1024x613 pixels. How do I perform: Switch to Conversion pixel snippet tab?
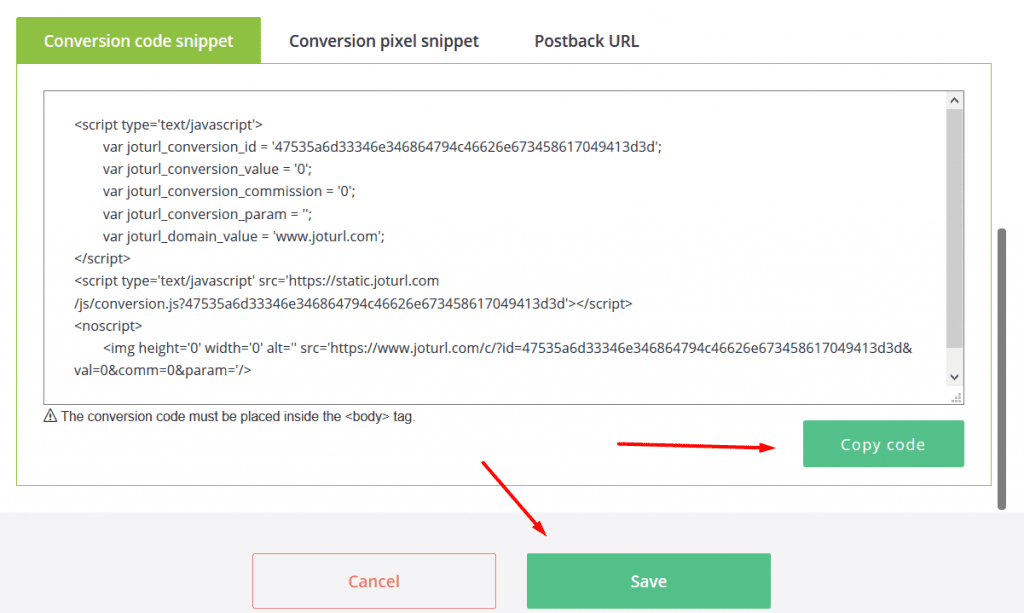click(383, 40)
